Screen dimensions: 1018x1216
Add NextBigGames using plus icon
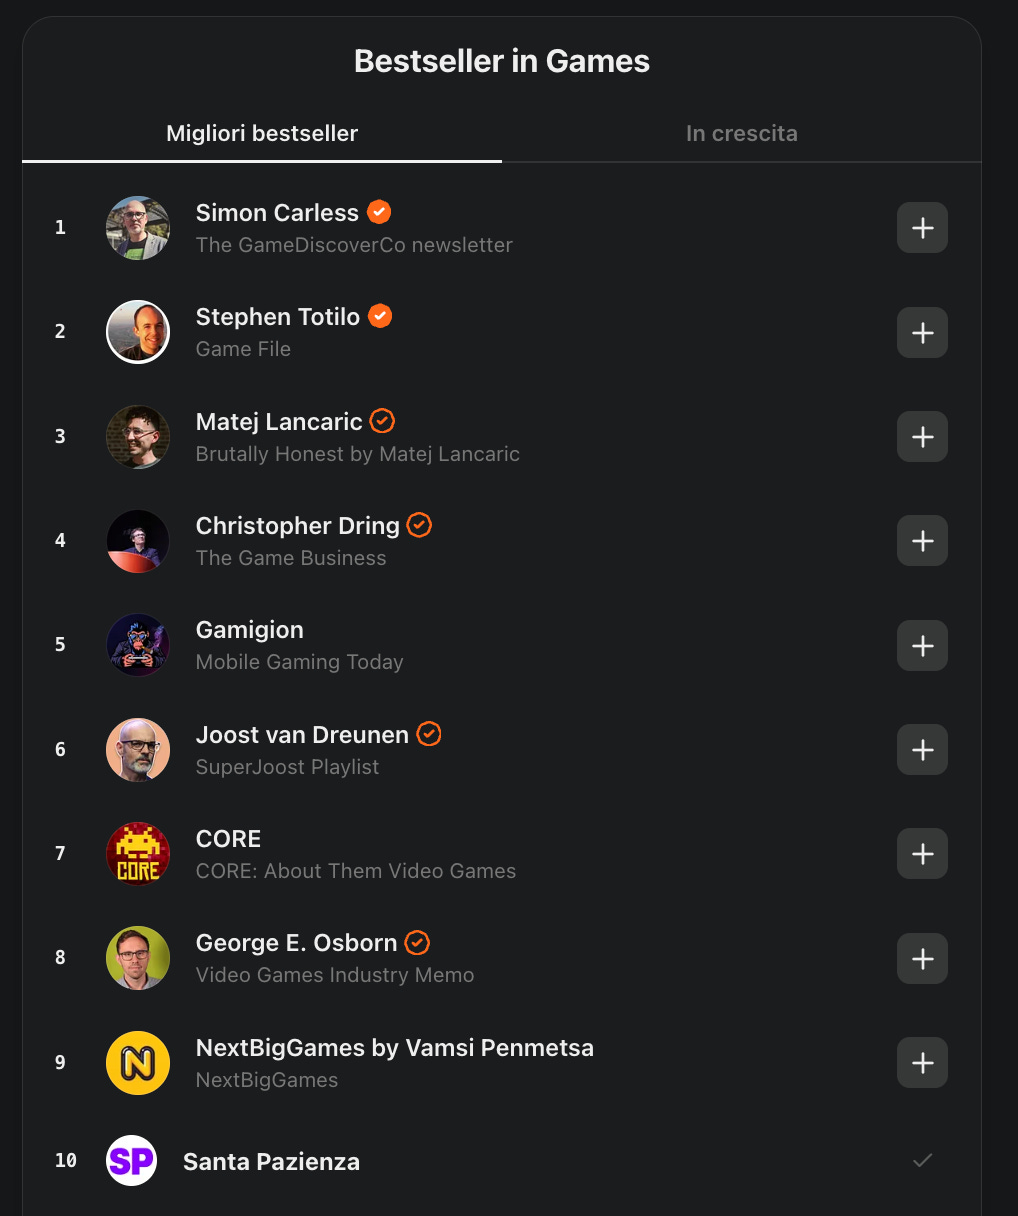922,1063
